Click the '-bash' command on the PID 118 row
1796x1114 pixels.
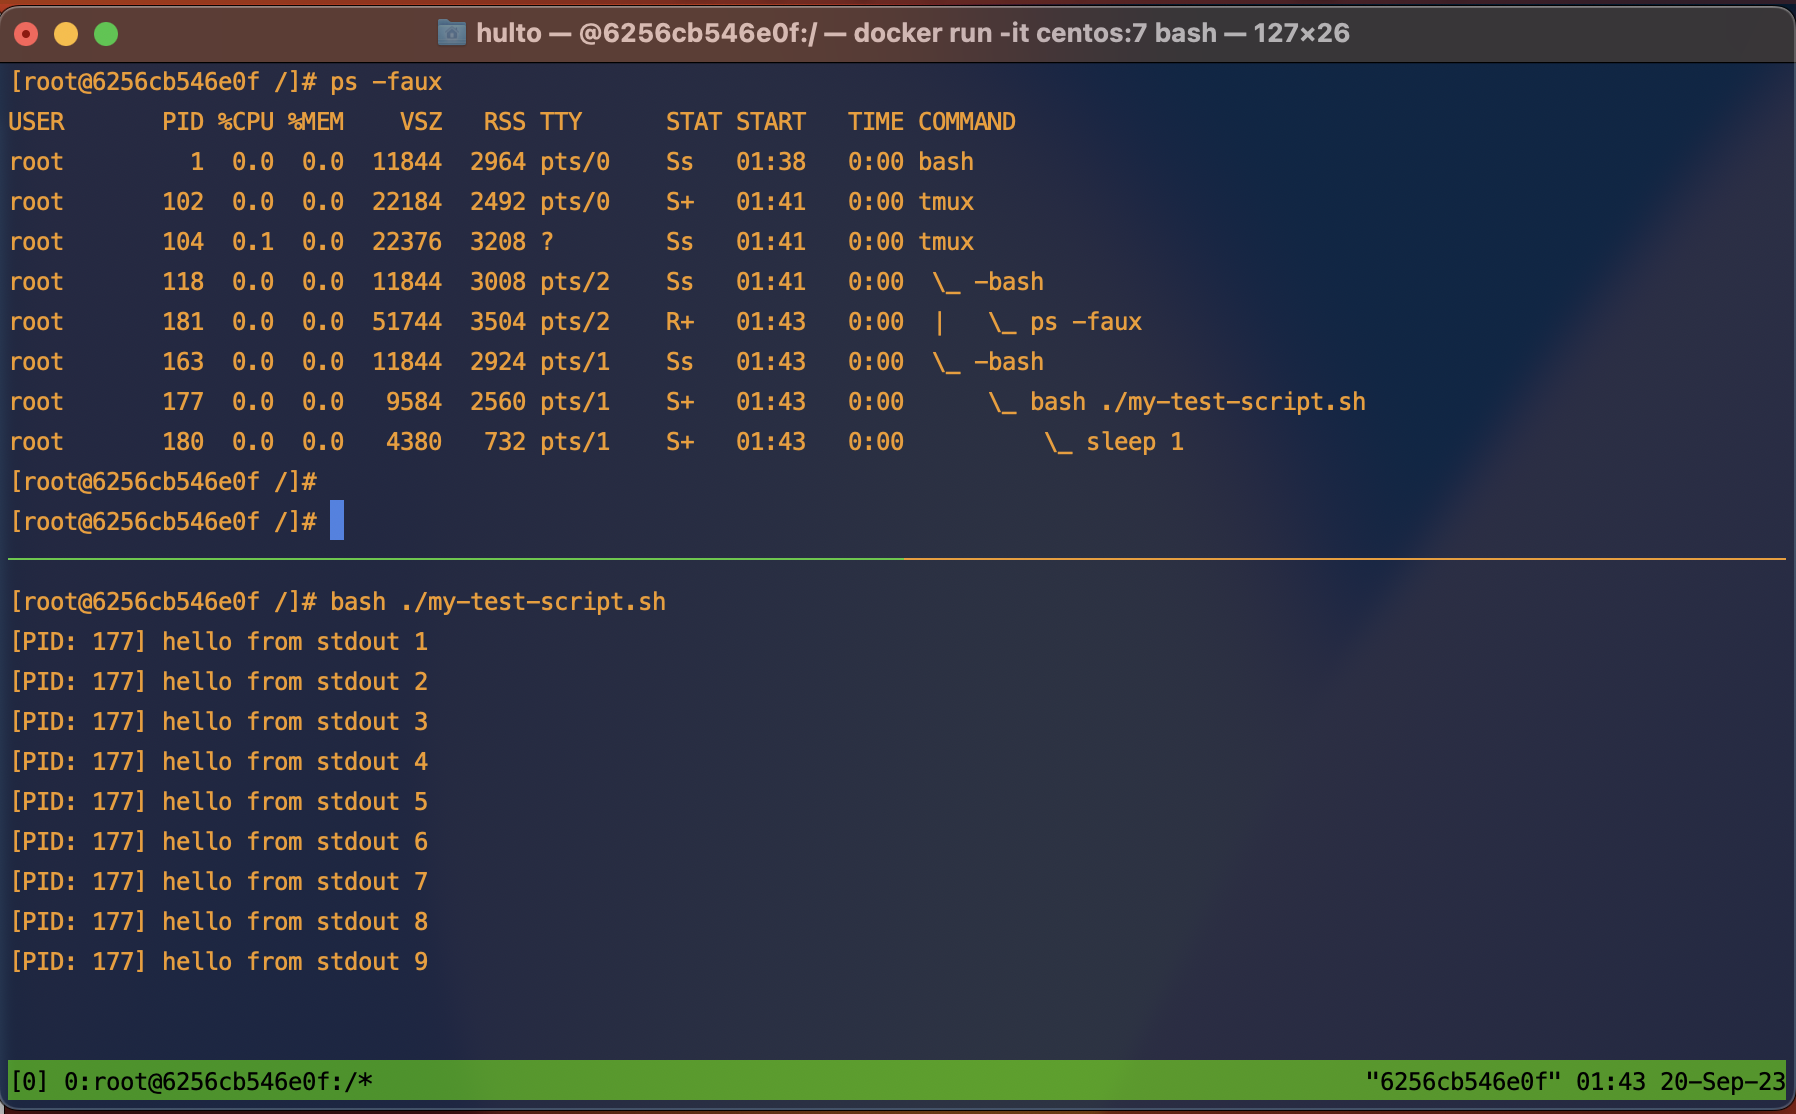(x=1009, y=282)
